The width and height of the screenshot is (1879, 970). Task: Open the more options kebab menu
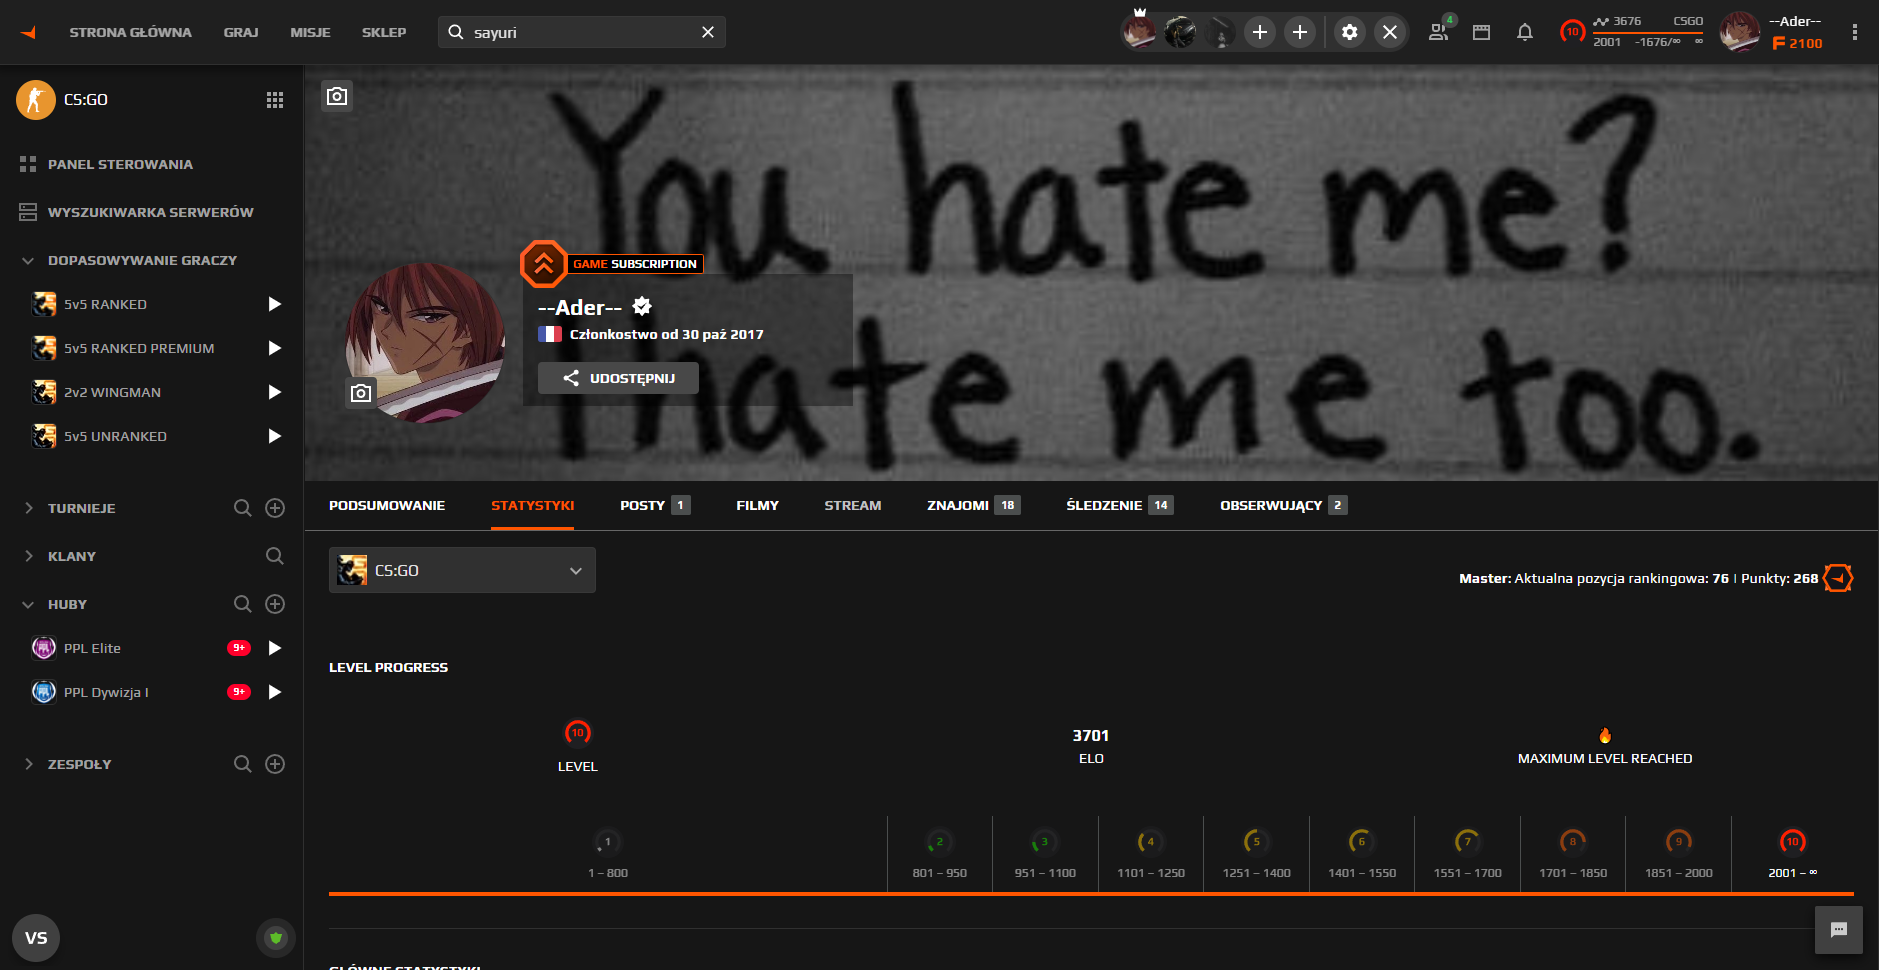point(1854,32)
